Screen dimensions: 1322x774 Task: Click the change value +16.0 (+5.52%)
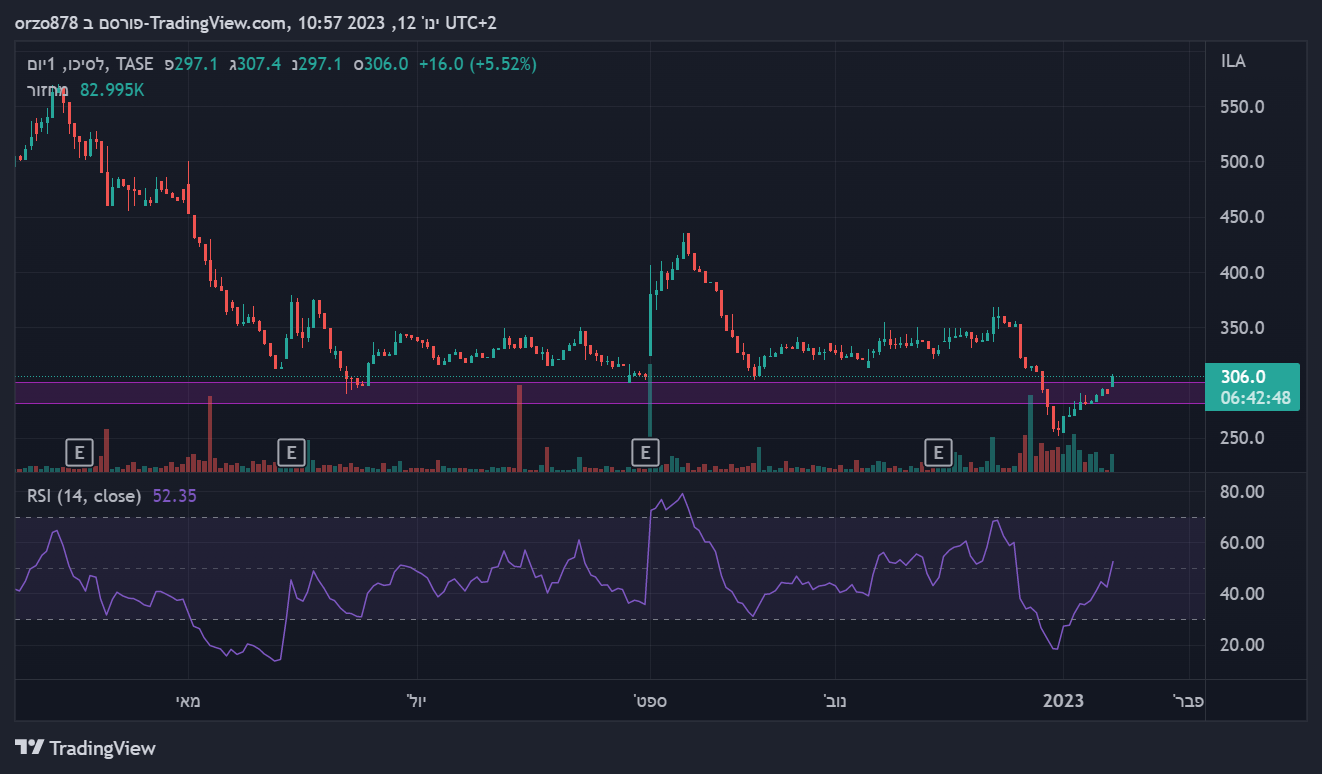click(477, 64)
